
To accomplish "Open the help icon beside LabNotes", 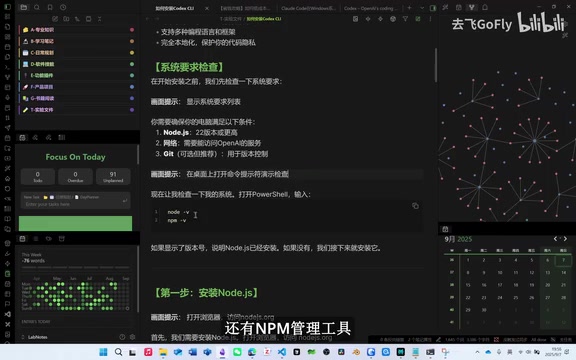I will coord(122,337).
